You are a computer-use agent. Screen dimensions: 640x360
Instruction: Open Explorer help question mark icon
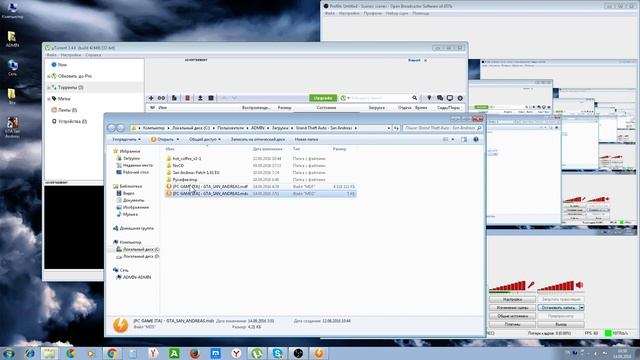click(x=476, y=140)
